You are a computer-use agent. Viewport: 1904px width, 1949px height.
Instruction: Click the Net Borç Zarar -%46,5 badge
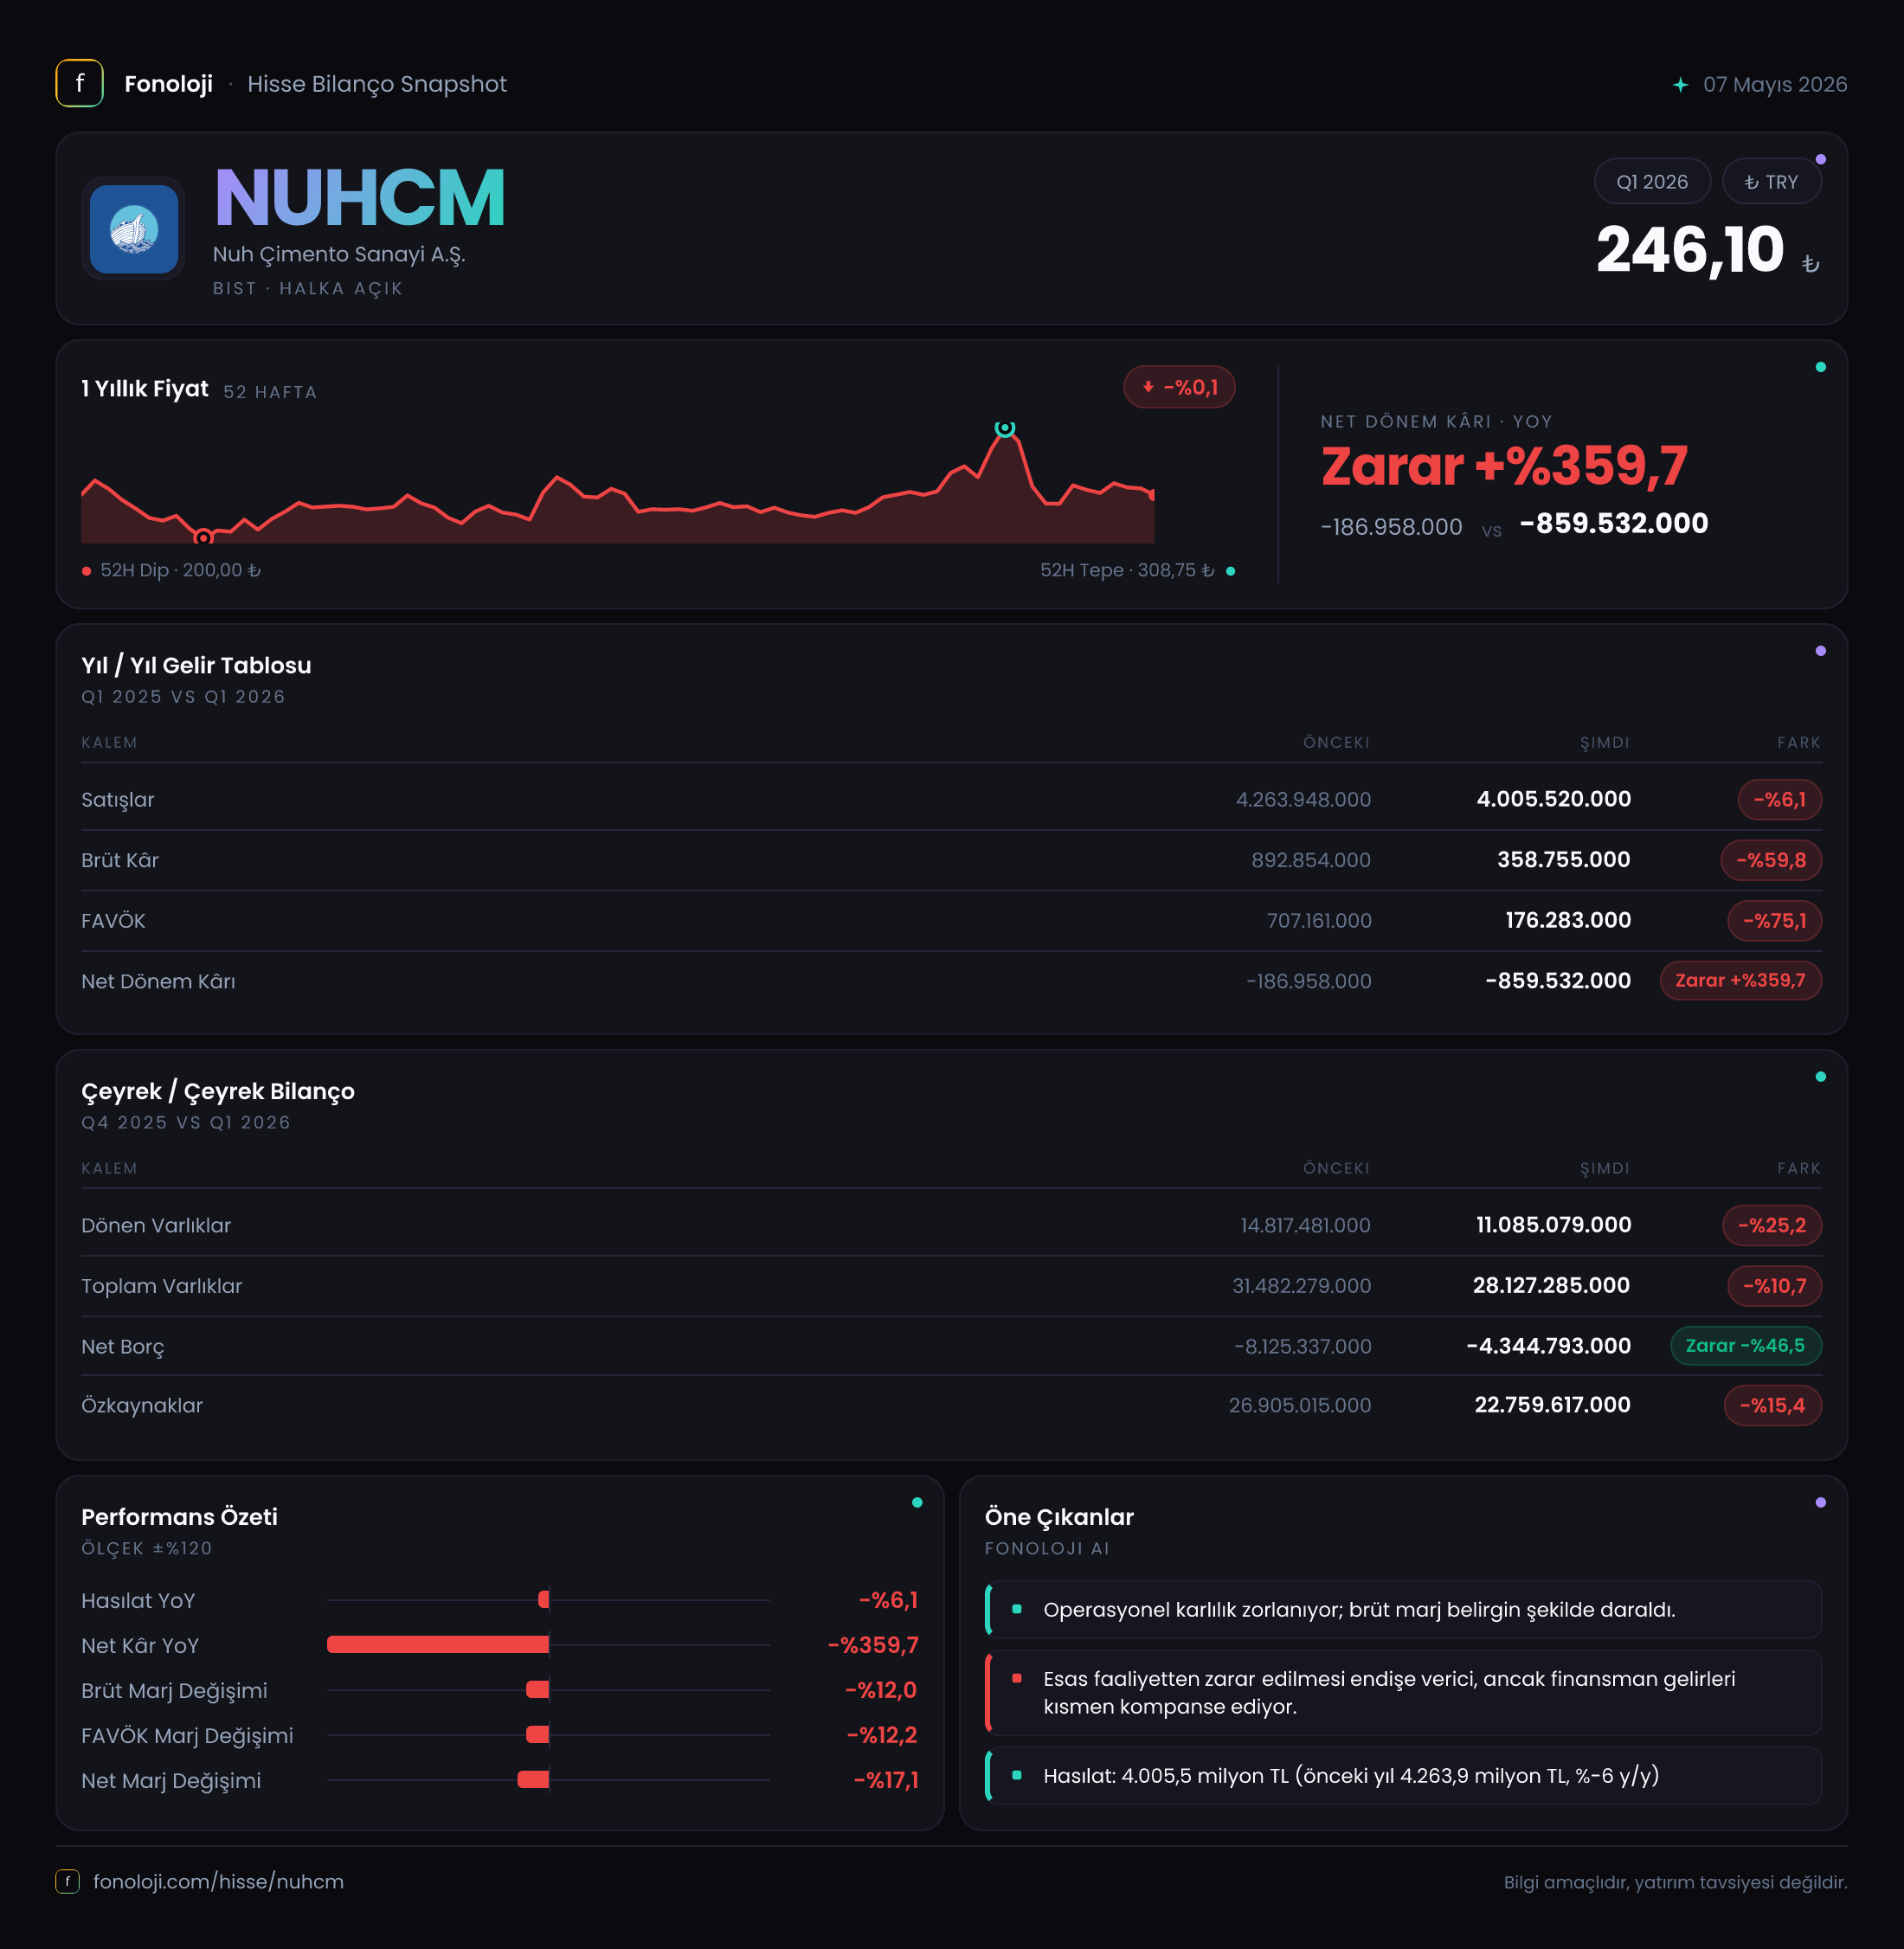(1746, 1346)
